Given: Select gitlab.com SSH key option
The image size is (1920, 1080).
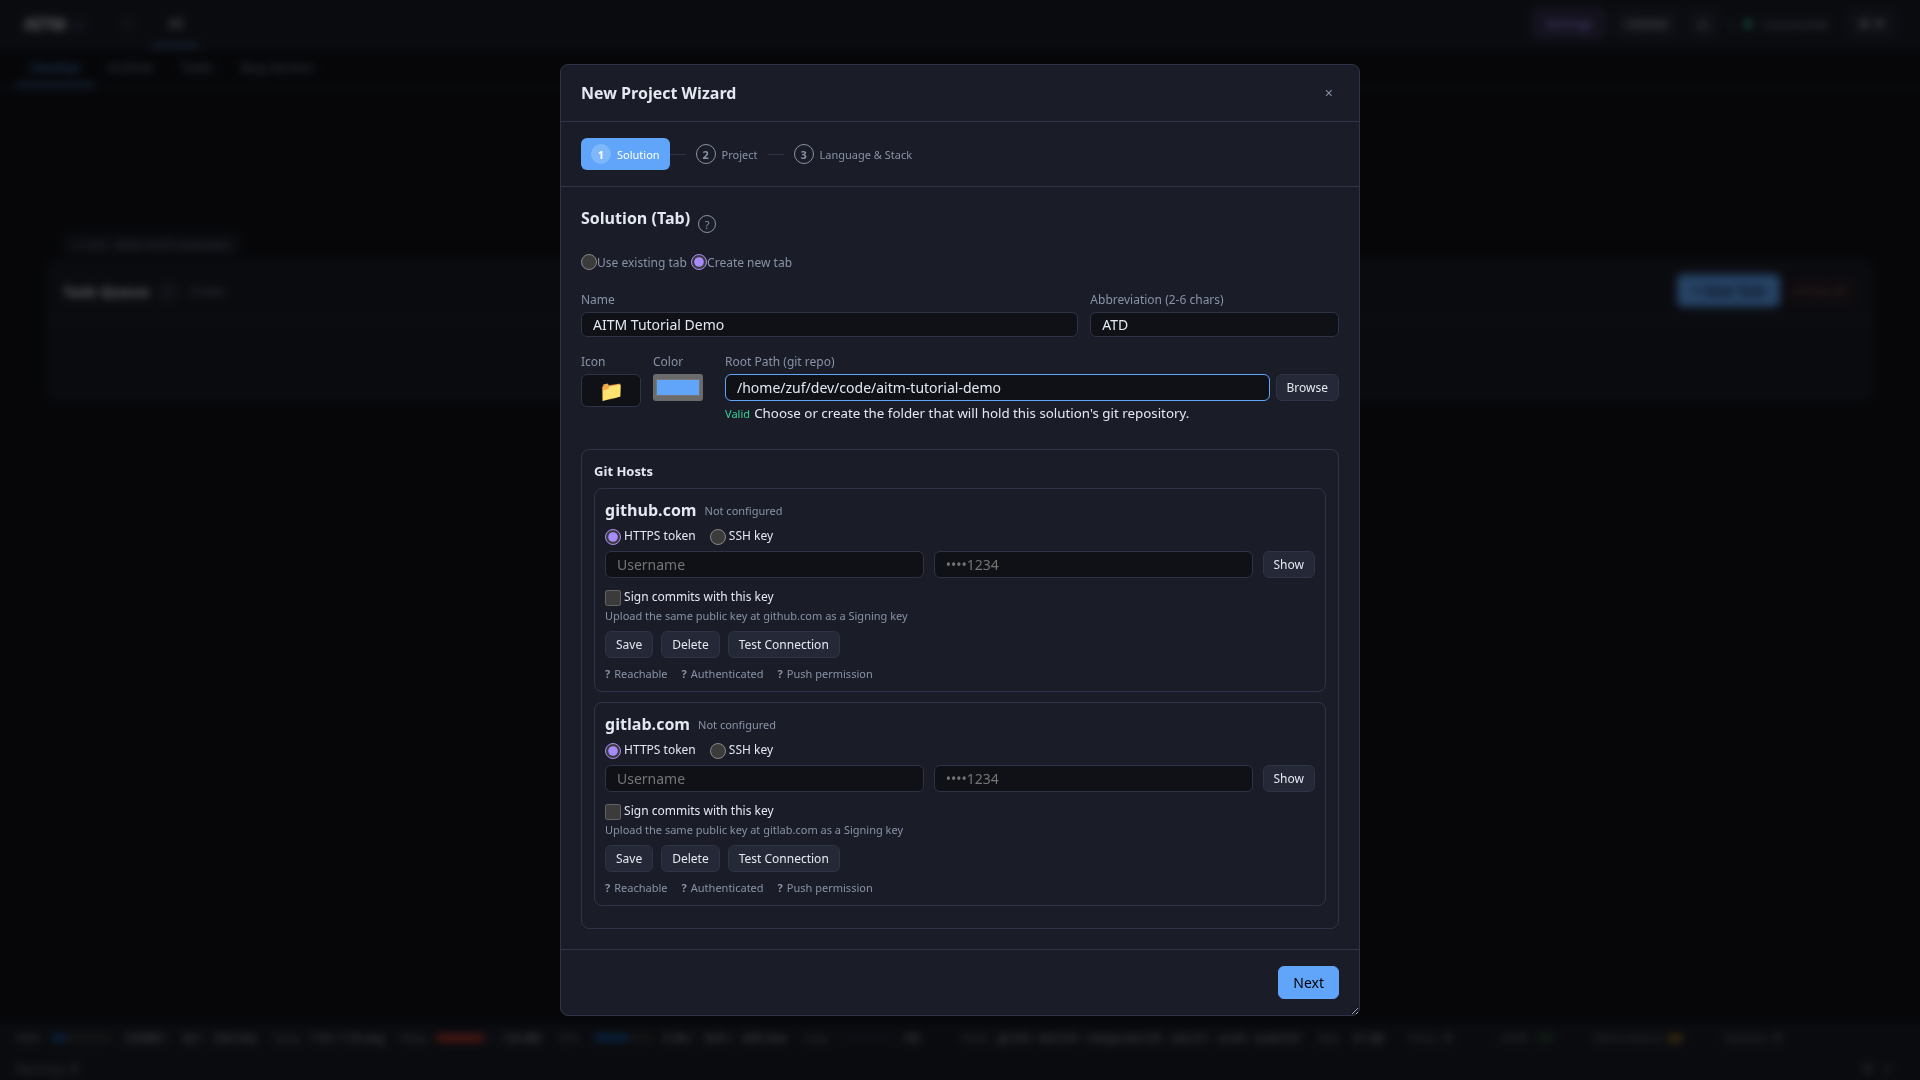Looking at the screenshot, I should tap(718, 751).
